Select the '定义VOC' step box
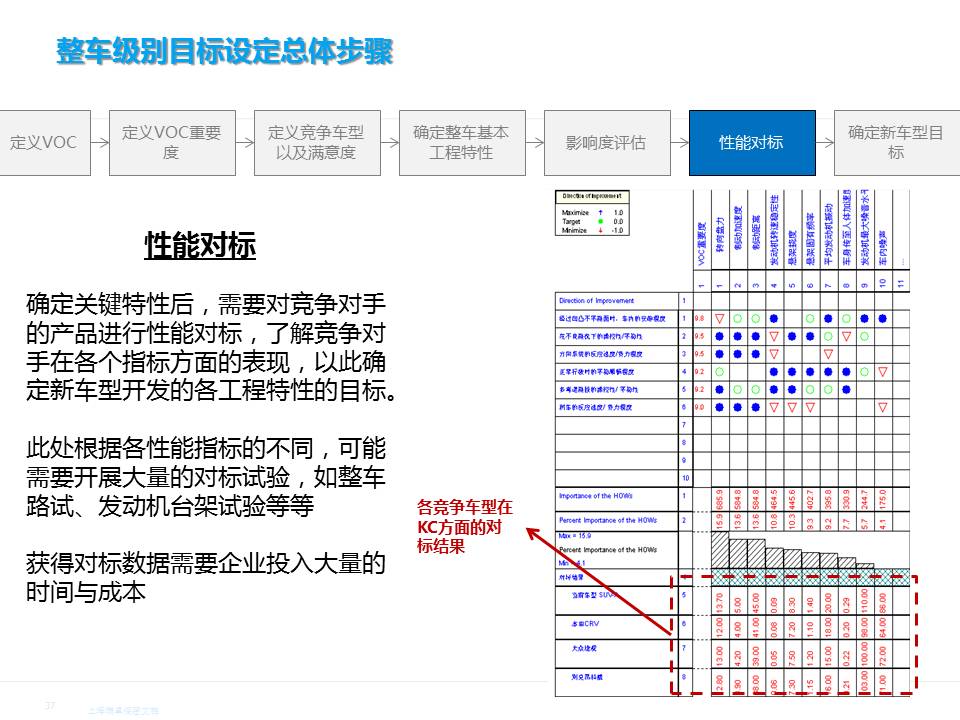This screenshot has height=720, width=960. [45, 143]
